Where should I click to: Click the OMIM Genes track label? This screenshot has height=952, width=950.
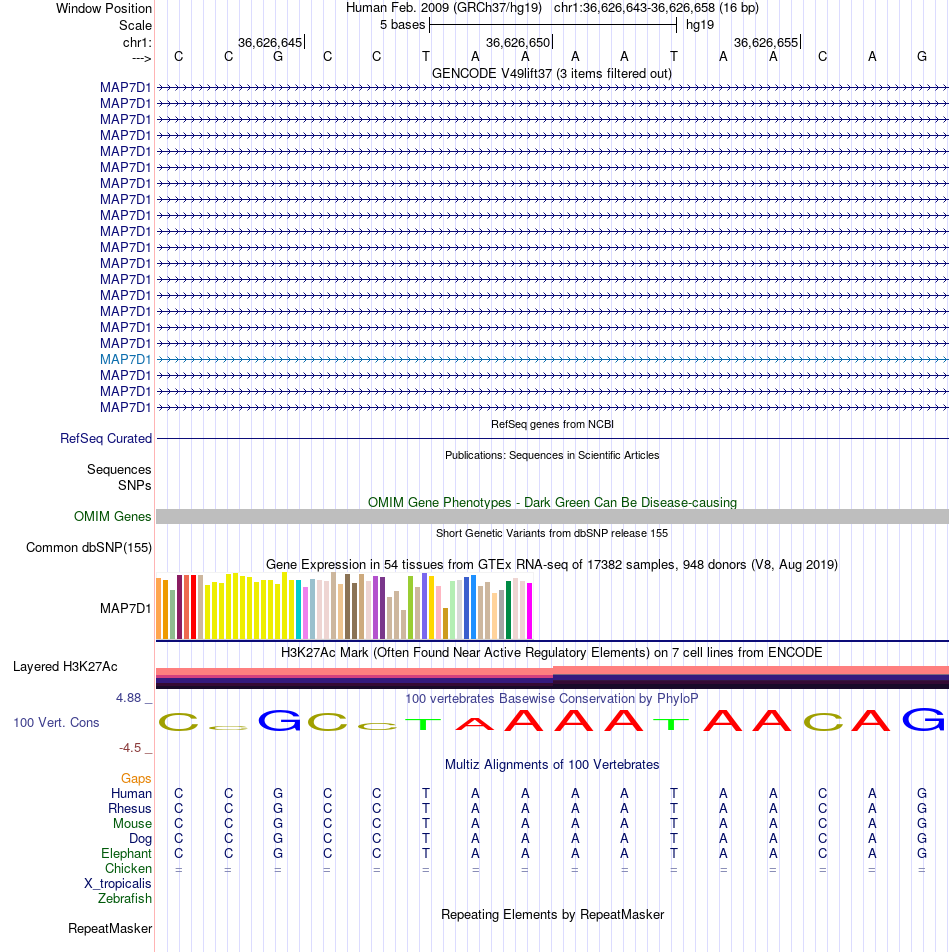[112, 516]
